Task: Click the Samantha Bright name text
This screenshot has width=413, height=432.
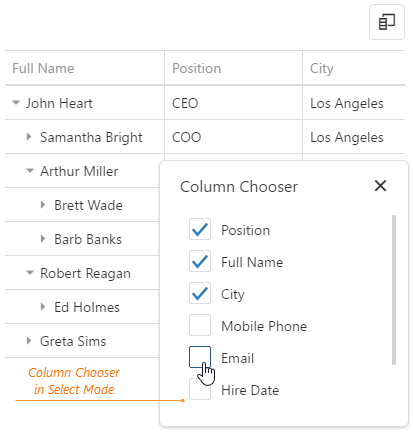Action: 91,137
